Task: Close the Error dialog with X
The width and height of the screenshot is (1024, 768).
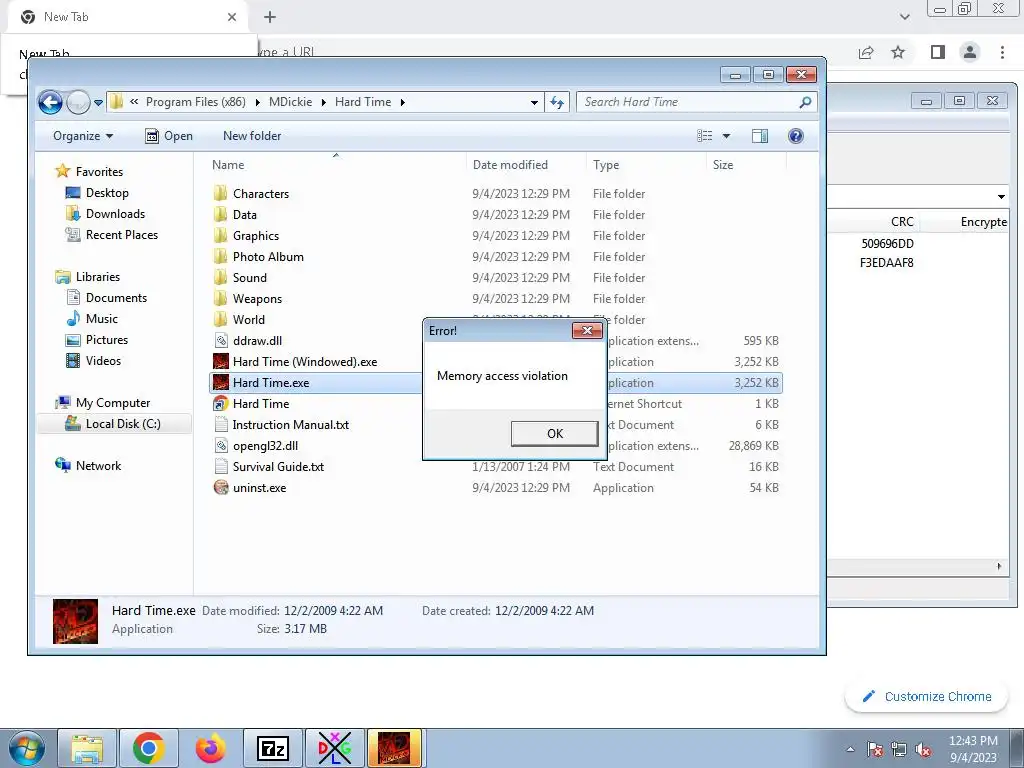Action: (x=586, y=330)
